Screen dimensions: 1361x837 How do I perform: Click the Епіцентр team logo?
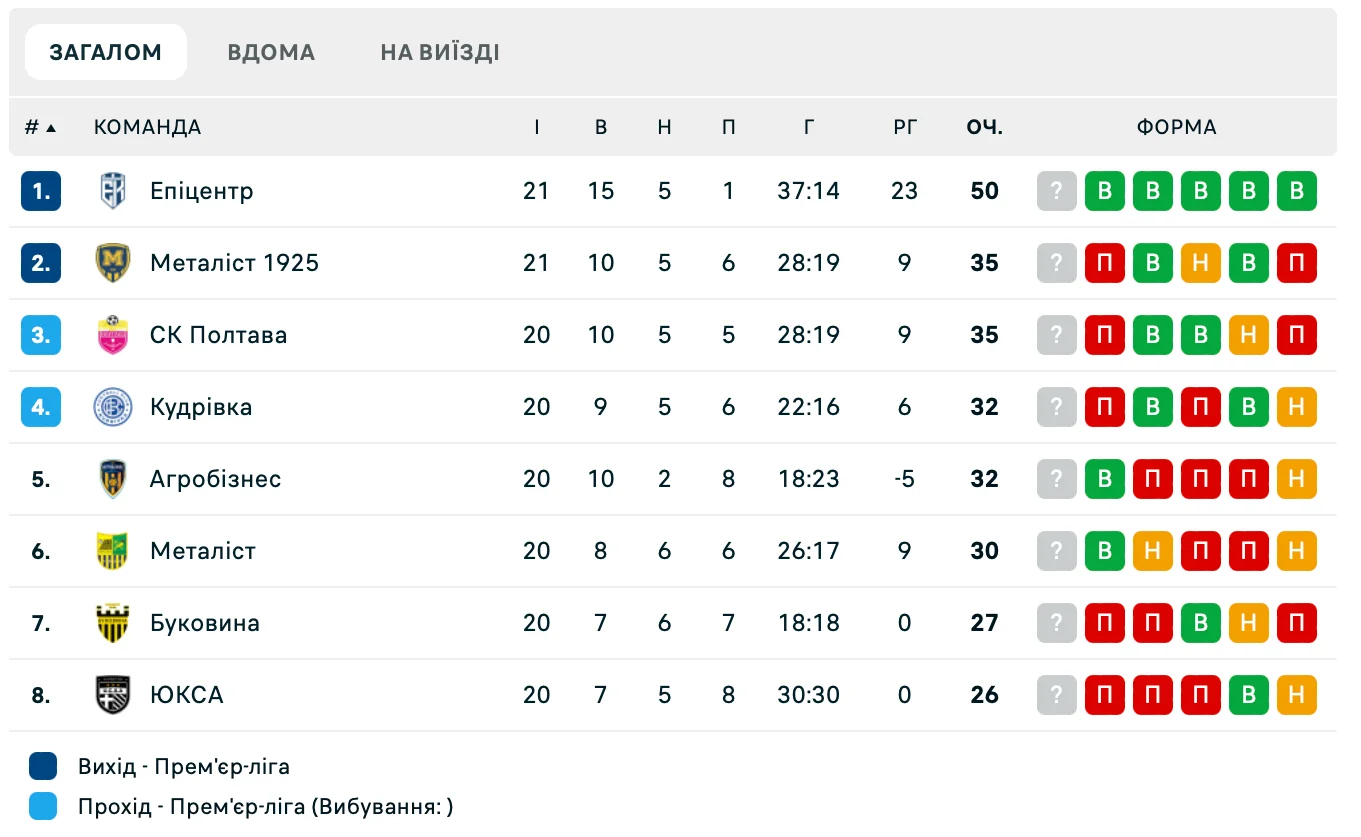113,191
